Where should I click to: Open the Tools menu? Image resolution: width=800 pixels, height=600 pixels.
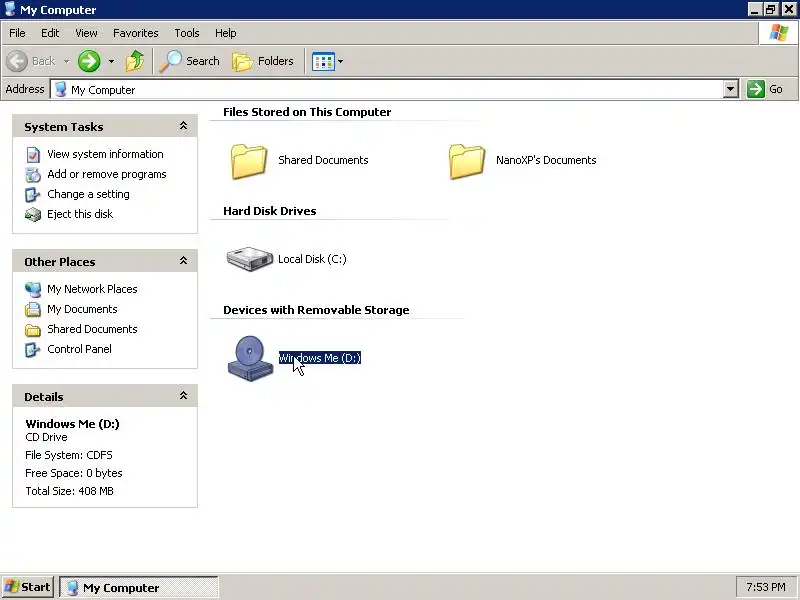coord(187,33)
